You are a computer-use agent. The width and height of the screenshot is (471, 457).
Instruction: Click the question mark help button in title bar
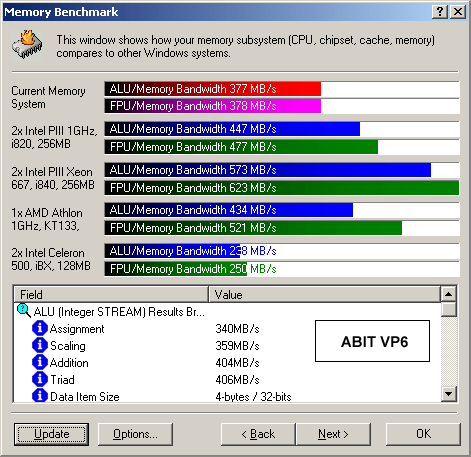click(x=440, y=12)
